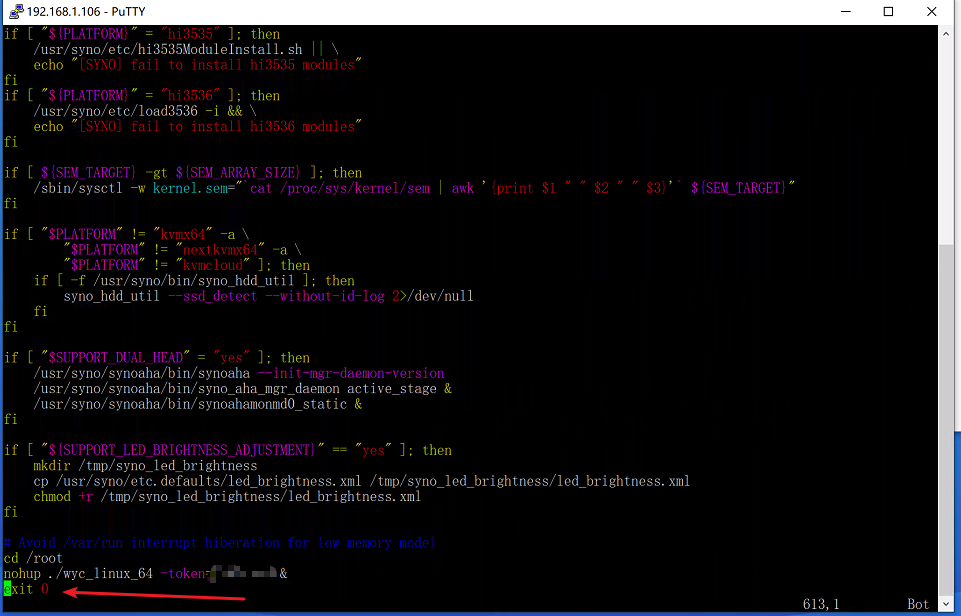Image resolution: width=961 pixels, height=616 pixels.
Task: Click the scrollbar up arrow
Action: (x=946, y=34)
